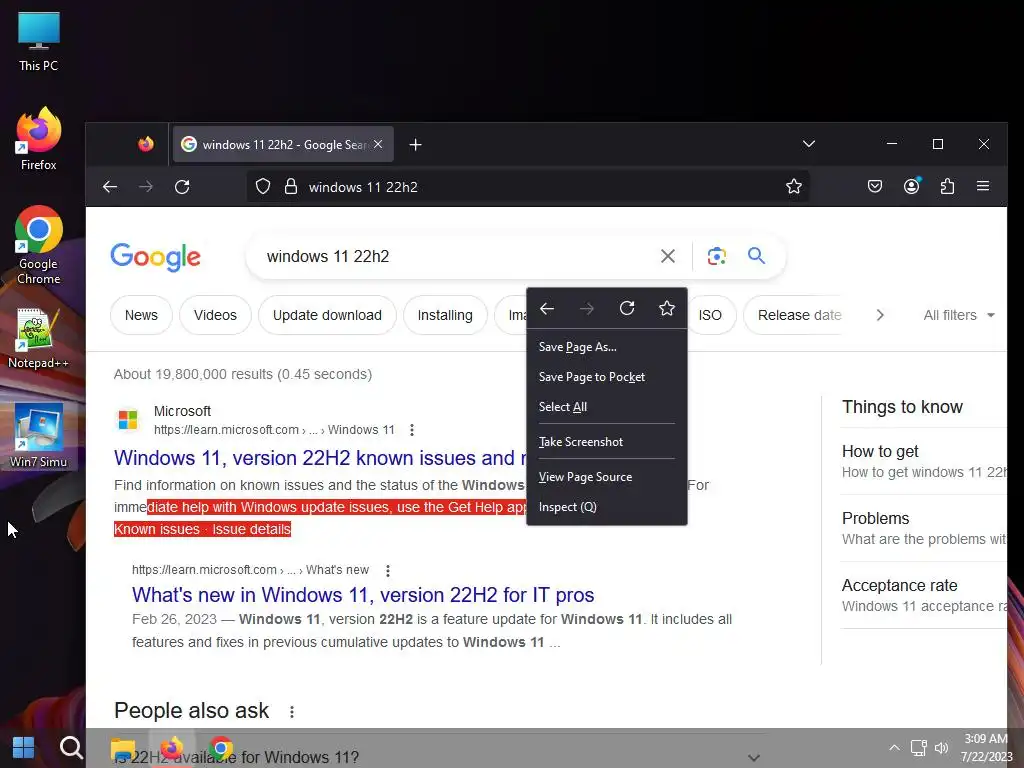Switch to Chrome on the taskbar
The image size is (1024, 768).
point(221,748)
